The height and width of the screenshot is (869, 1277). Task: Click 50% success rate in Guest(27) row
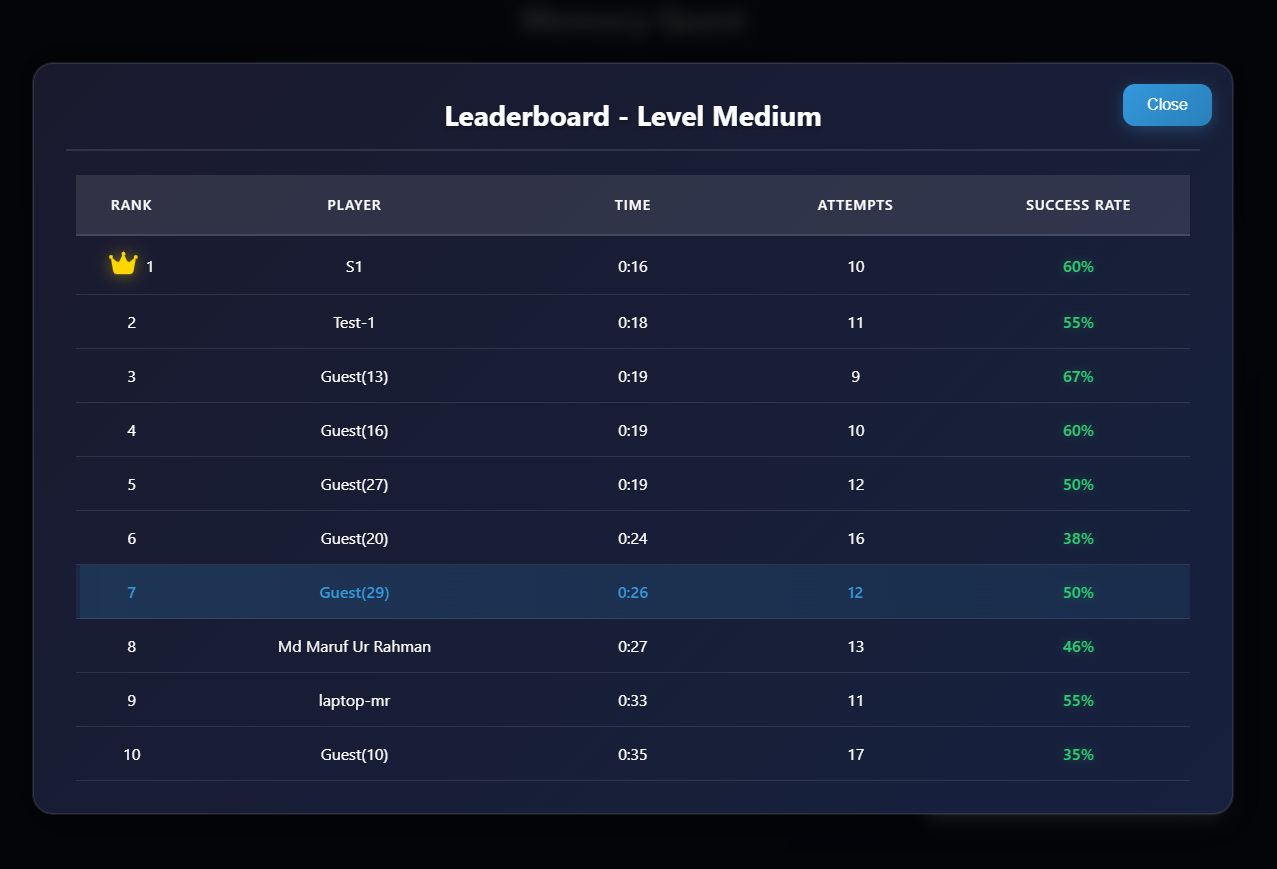click(1078, 485)
